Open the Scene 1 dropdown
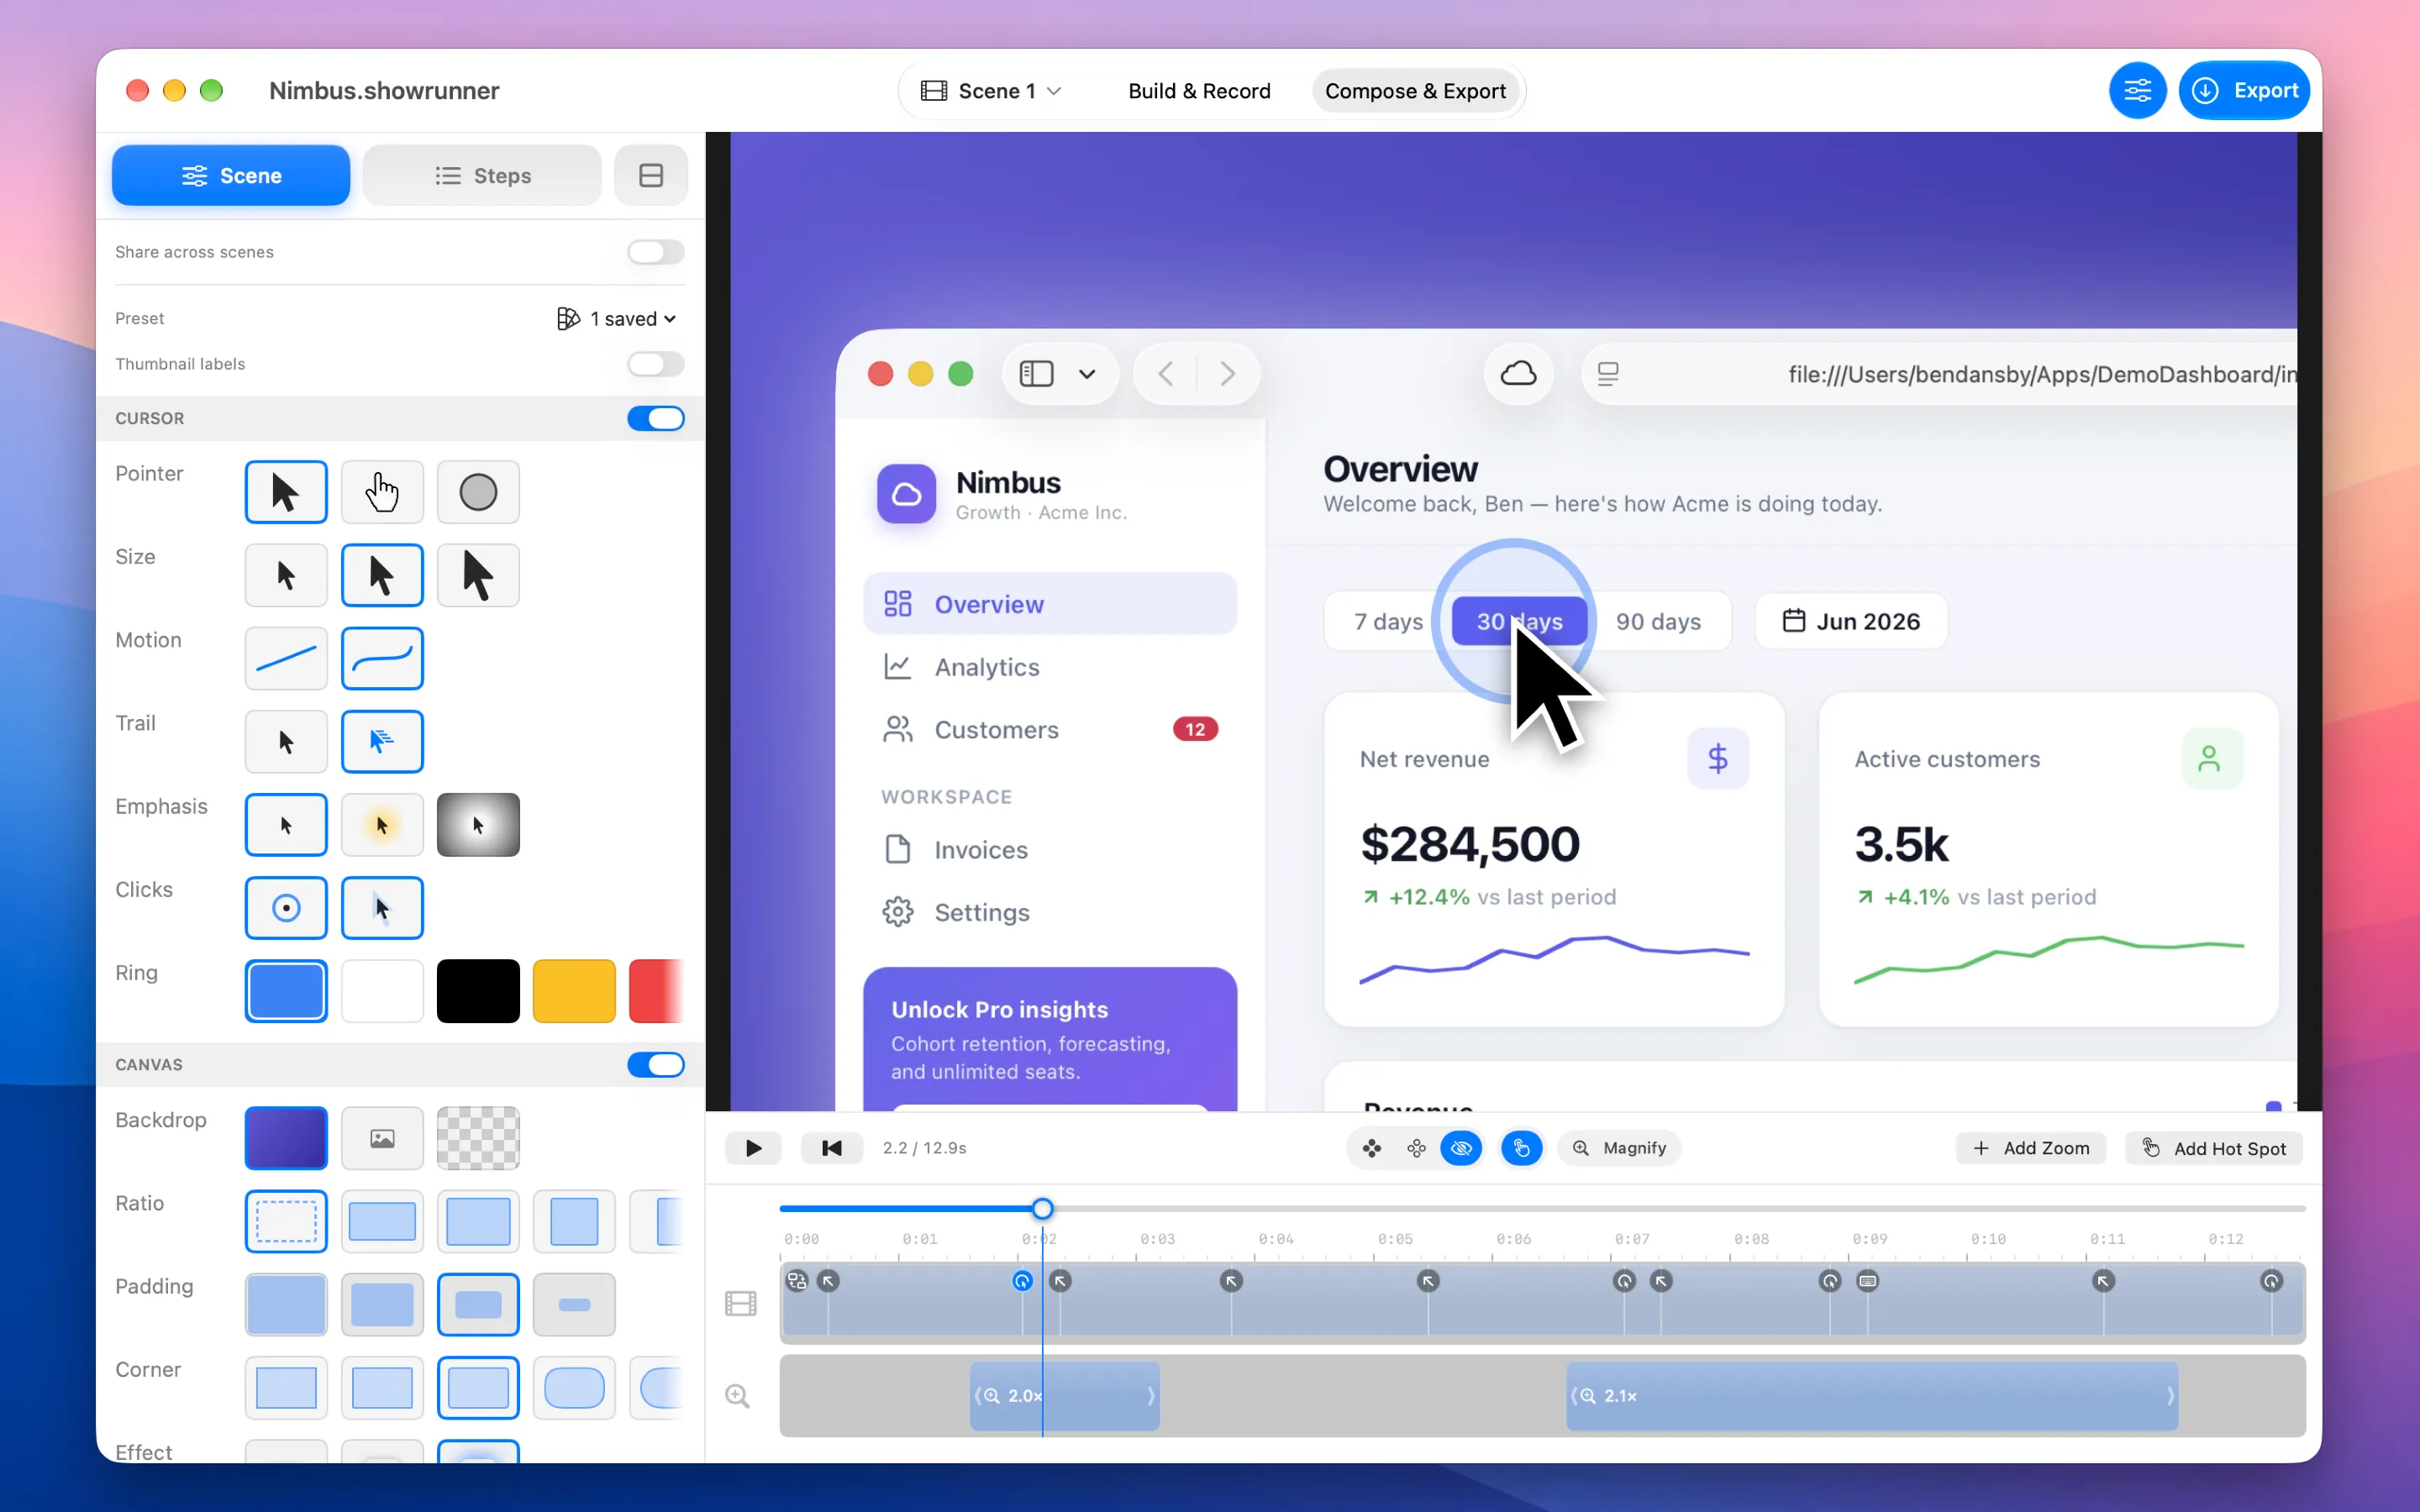 pyautogui.click(x=991, y=91)
